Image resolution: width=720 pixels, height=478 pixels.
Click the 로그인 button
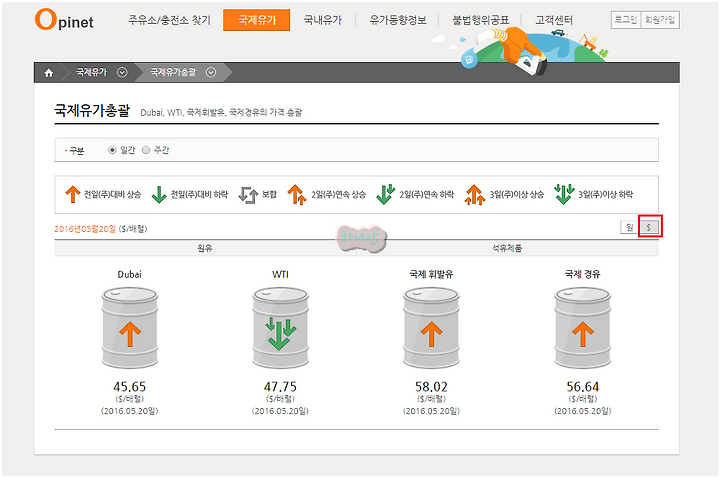pyautogui.click(x=625, y=20)
